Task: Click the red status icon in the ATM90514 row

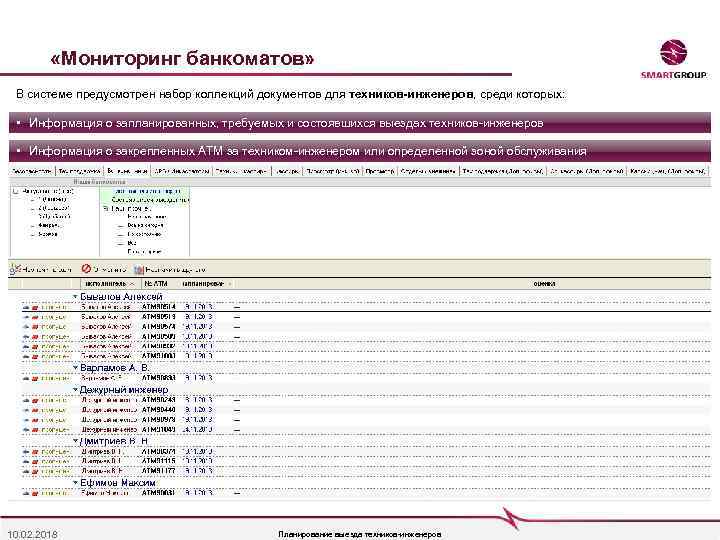Action: (35, 307)
